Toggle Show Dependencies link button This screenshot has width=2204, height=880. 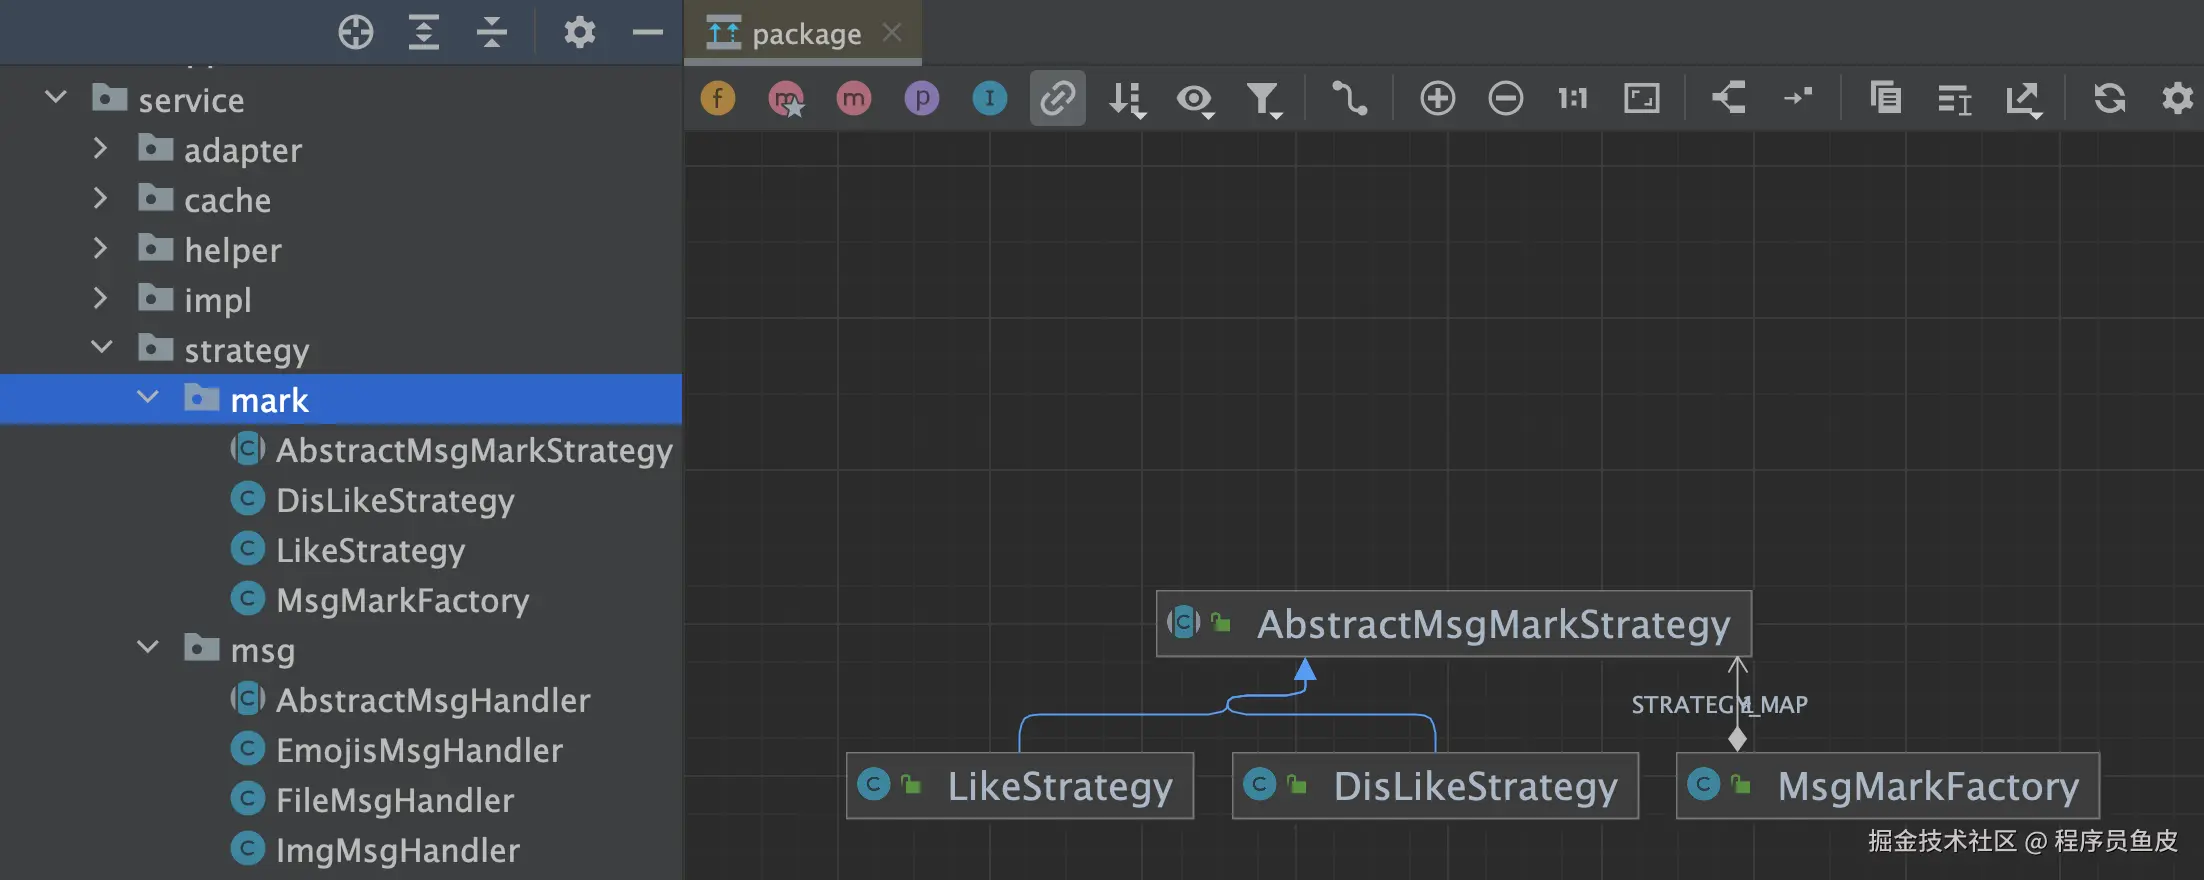coord(1058,98)
